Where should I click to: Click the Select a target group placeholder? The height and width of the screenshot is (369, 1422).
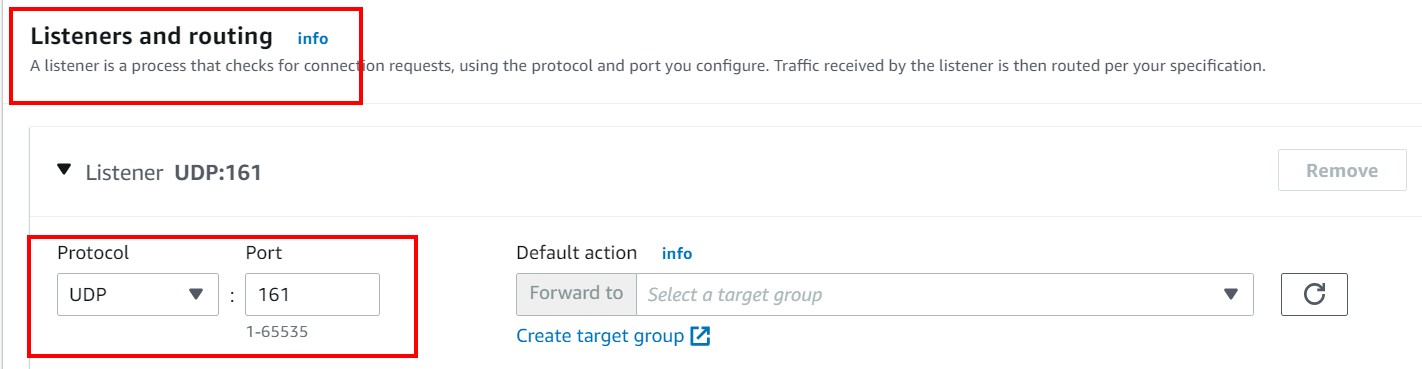pyautogui.click(x=735, y=295)
